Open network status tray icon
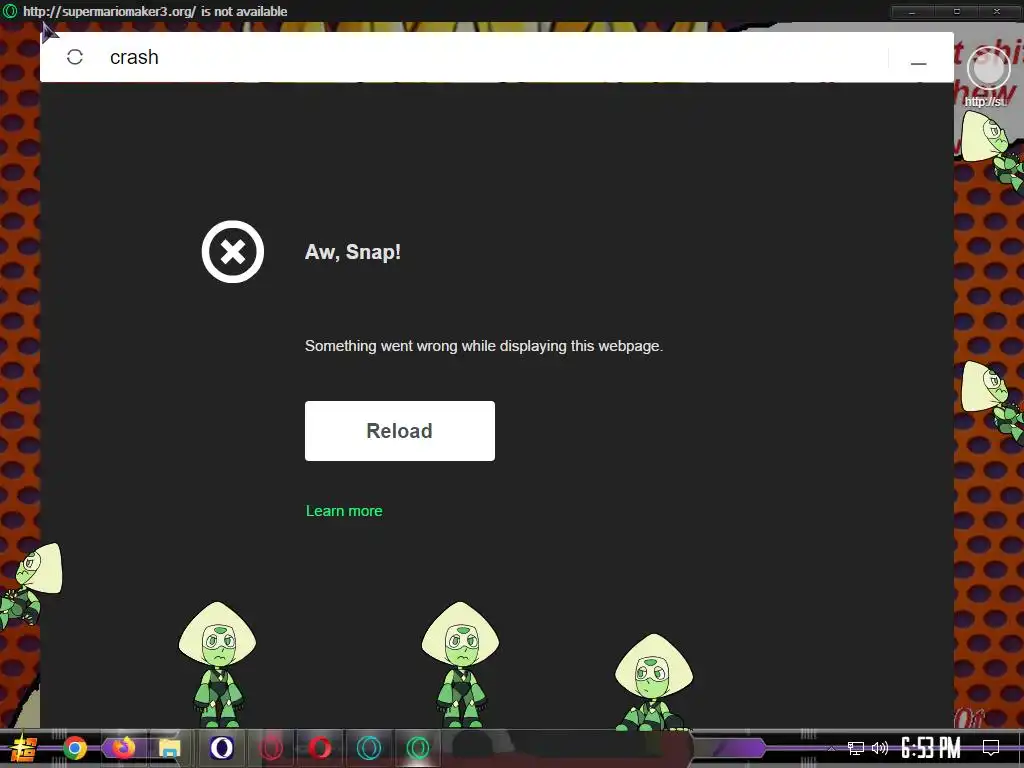Viewport: 1024px width, 768px height. [856, 748]
